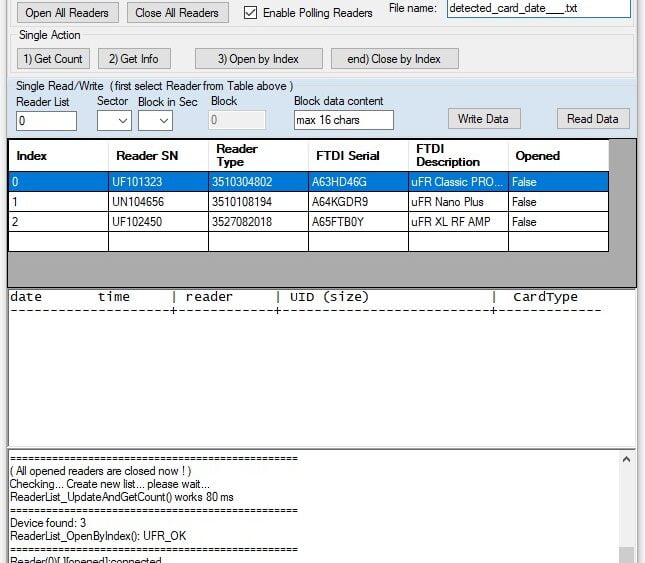Click the Open All Readers button

tap(67, 13)
